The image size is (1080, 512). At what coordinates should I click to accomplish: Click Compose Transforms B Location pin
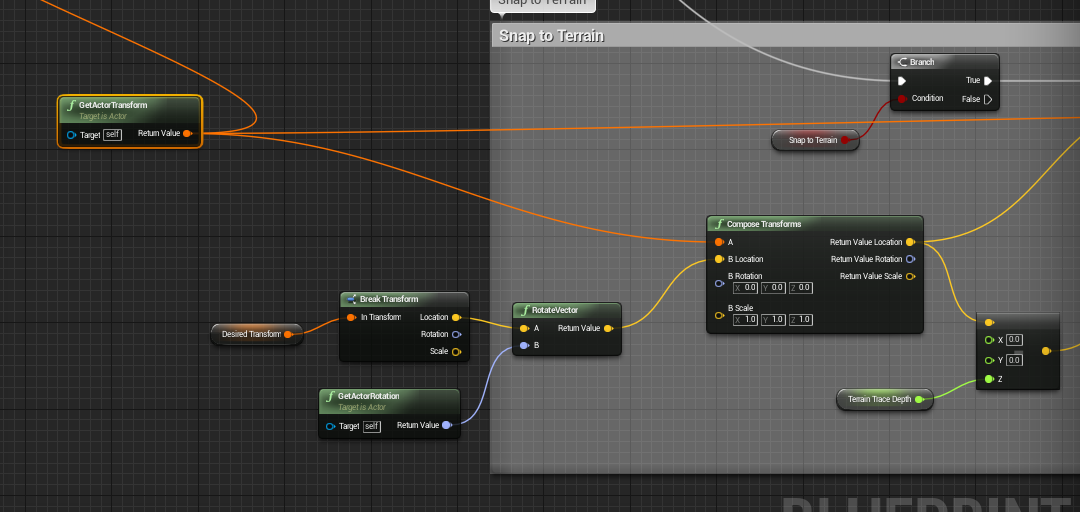(x=719, y=259)
